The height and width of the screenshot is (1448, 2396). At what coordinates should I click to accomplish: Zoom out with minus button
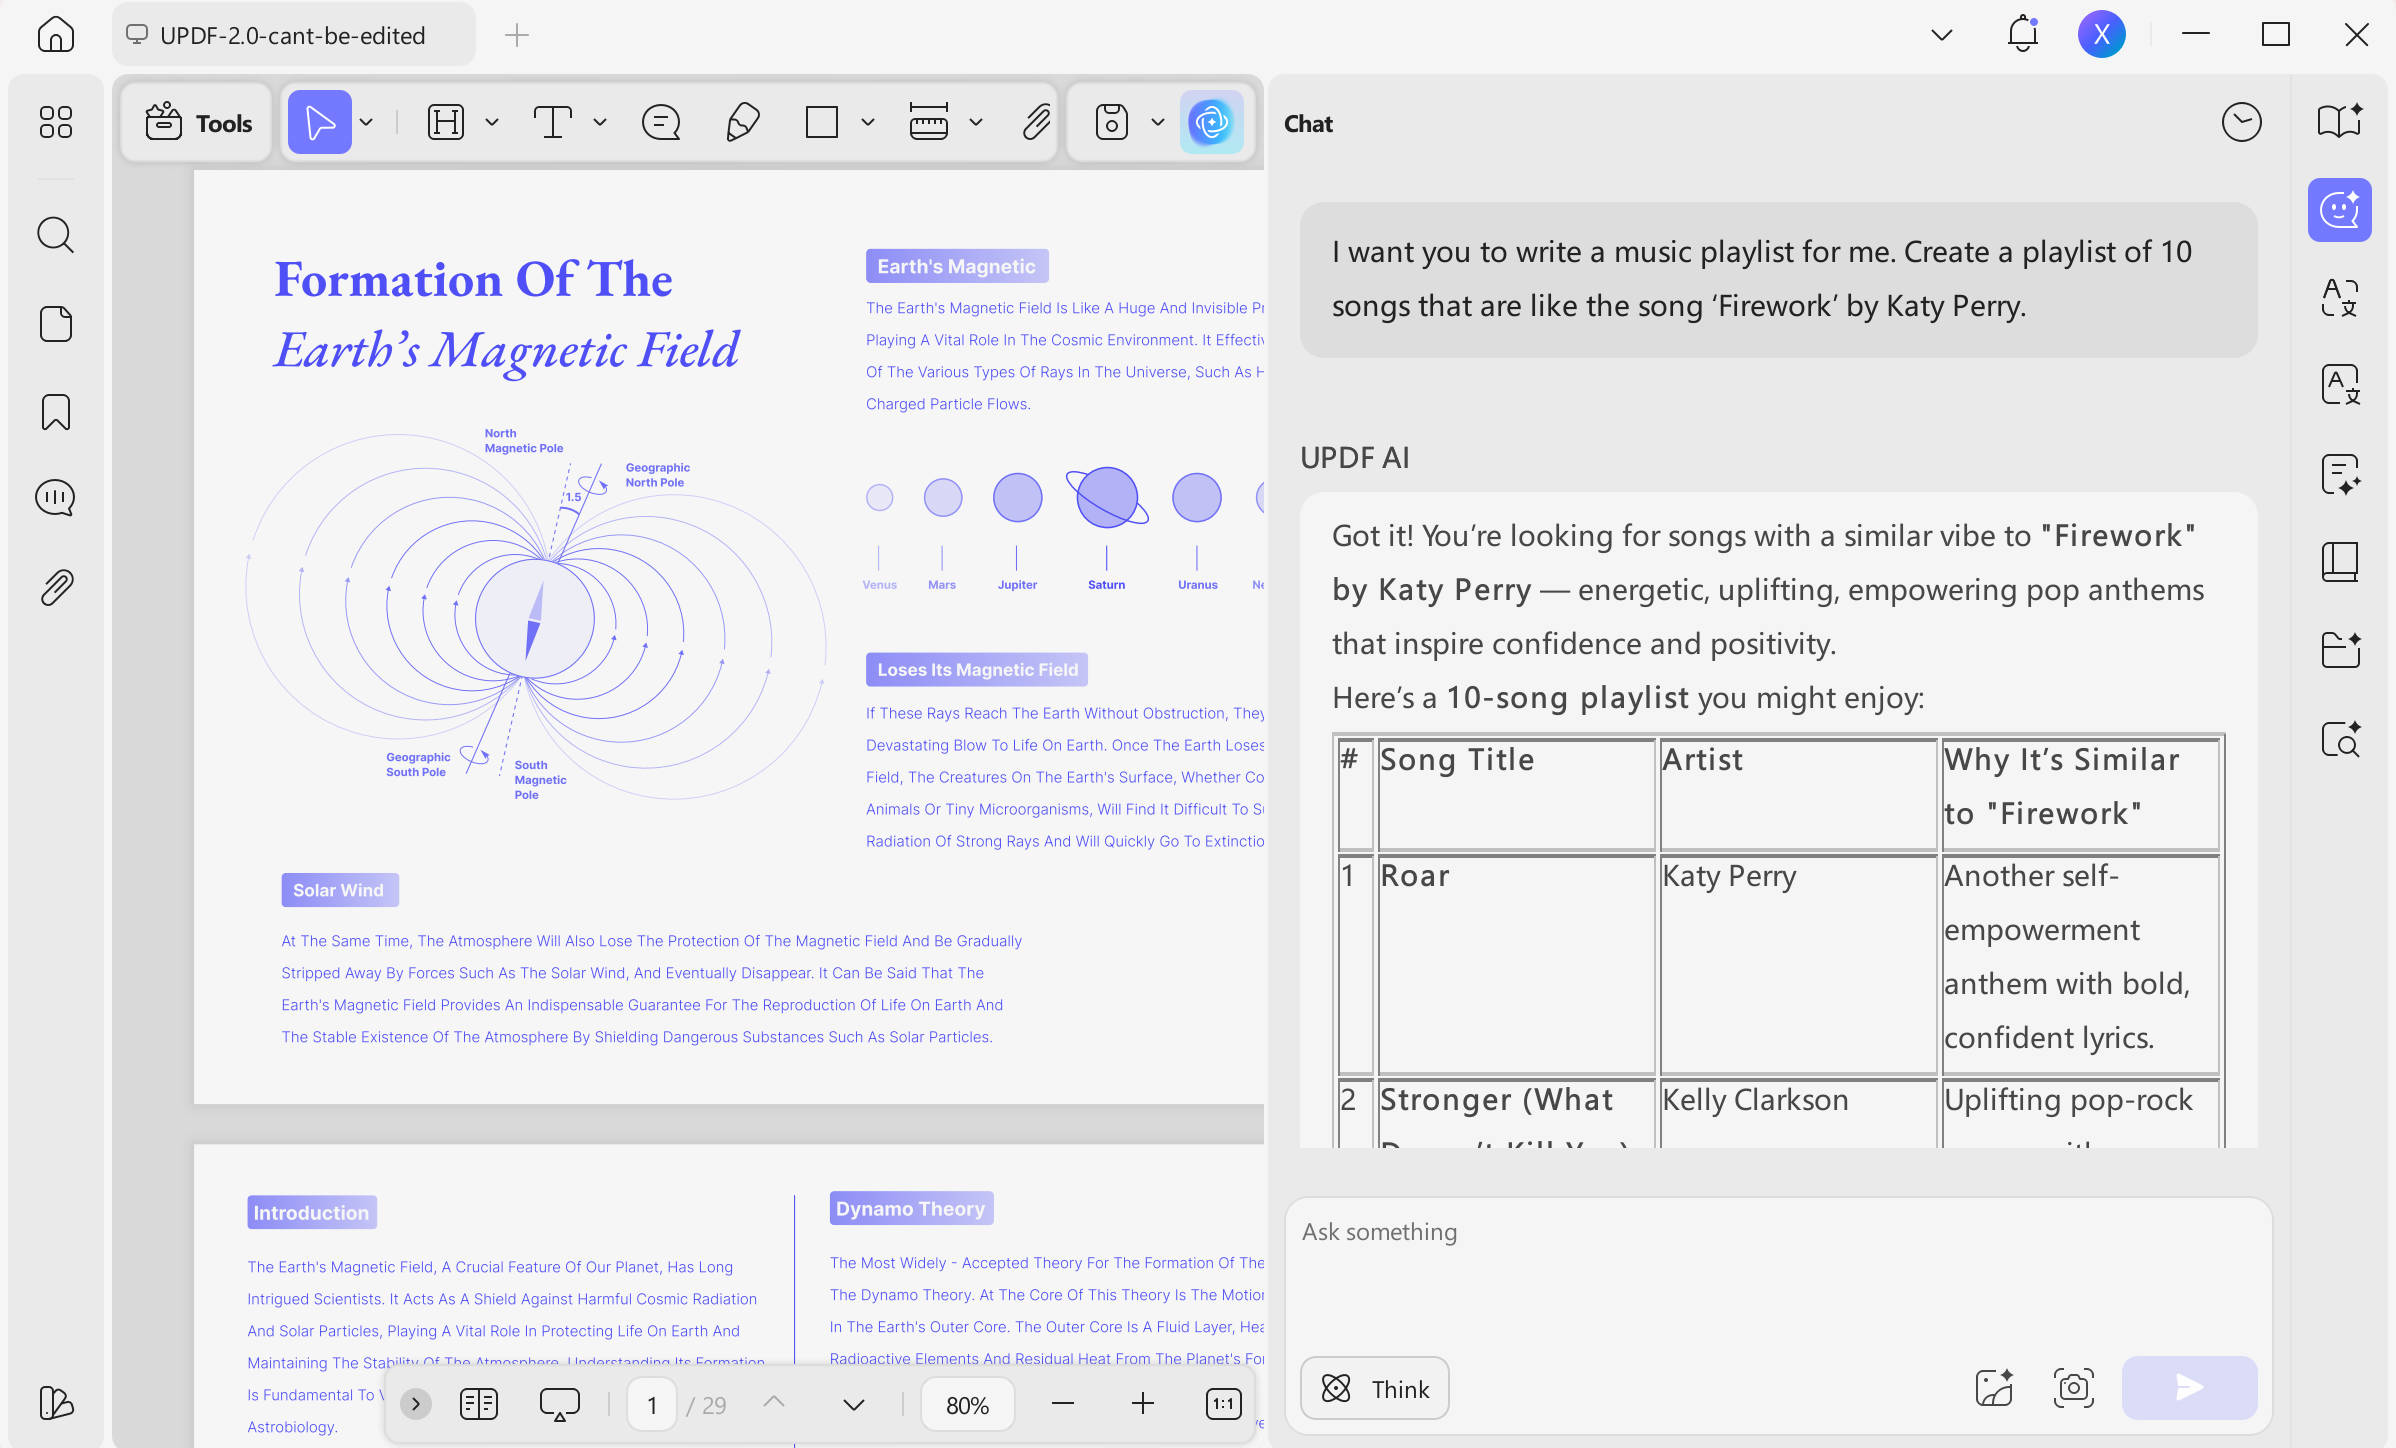click(1063, 1404)
